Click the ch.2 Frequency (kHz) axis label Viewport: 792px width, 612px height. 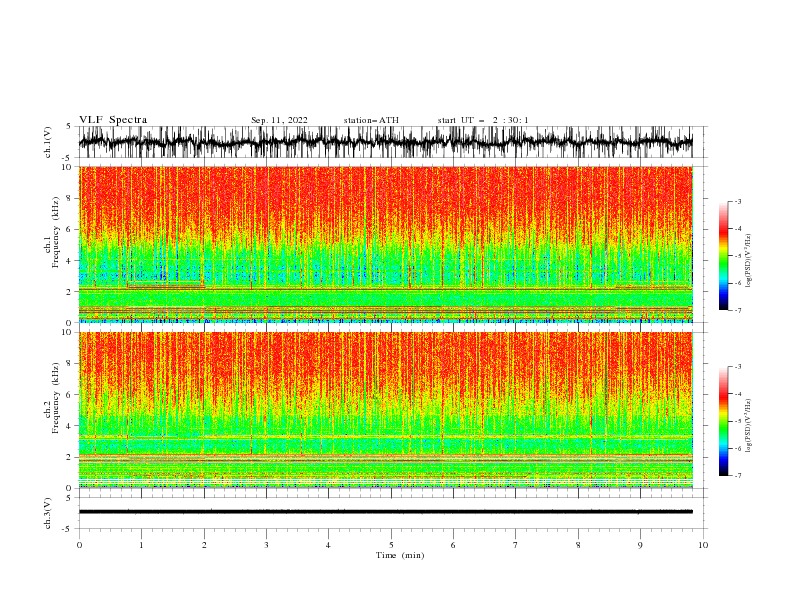pos(52,398)
